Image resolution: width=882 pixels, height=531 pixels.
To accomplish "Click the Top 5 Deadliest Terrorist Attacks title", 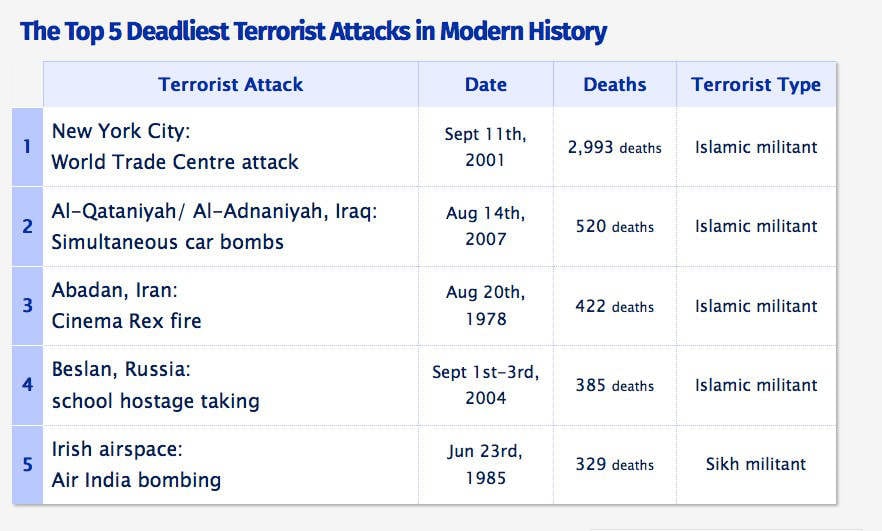I will coord(313,32).
